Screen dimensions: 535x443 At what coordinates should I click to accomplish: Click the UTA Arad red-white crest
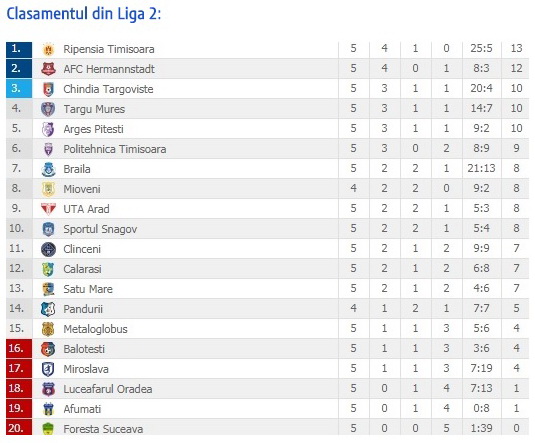48,209
